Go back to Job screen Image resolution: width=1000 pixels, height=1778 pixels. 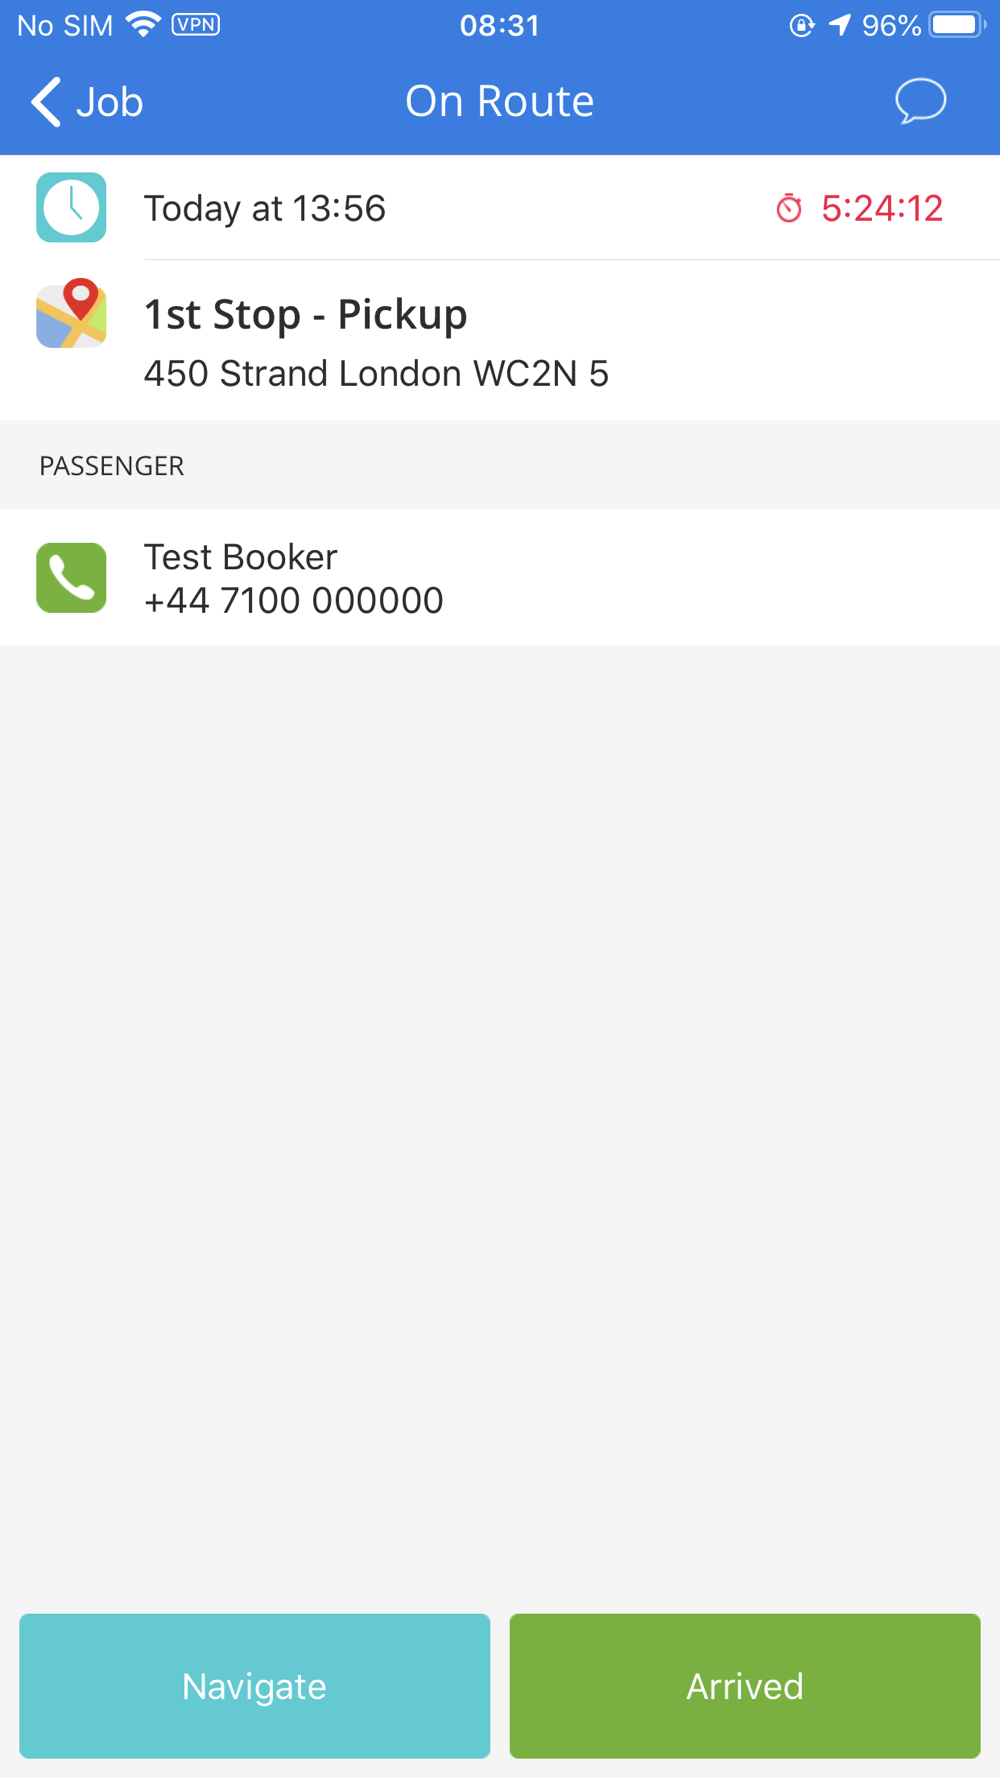[87, 102]
